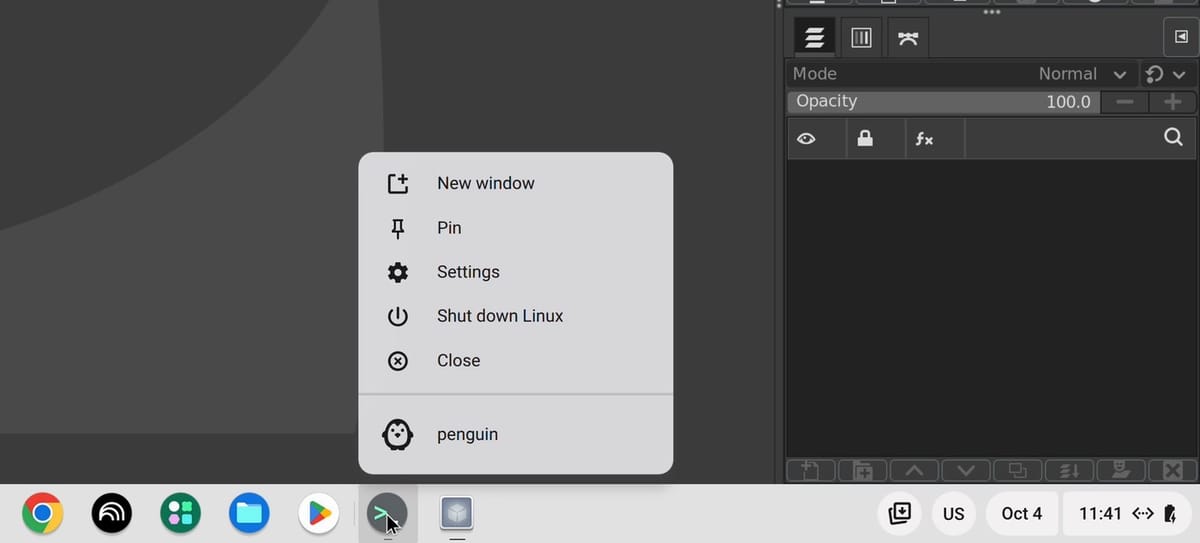This screenshot has height=543, width=1200.
Task: Duplicate the selected layer
Action: coord(1017,470)
